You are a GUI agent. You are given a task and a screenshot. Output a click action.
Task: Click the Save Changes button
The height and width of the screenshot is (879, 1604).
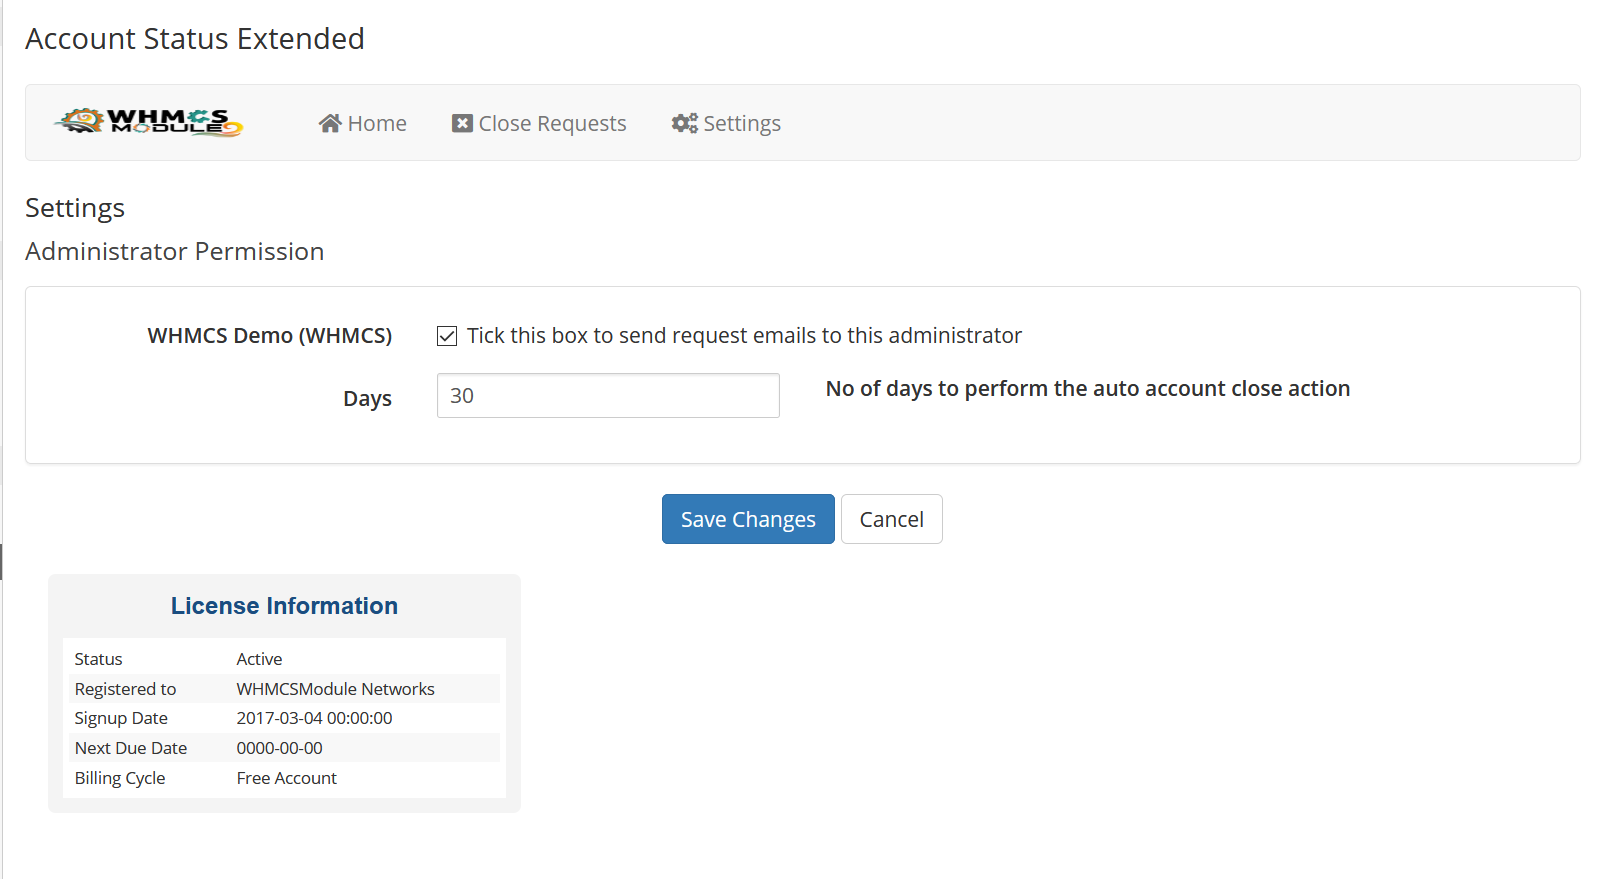pyautogui.click(x=748, y=519)
